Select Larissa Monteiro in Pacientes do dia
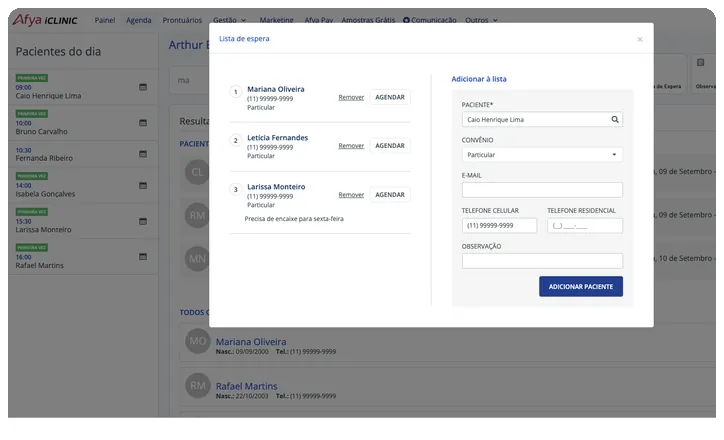This screenshot has width=724, height=440. coord(43,229)
